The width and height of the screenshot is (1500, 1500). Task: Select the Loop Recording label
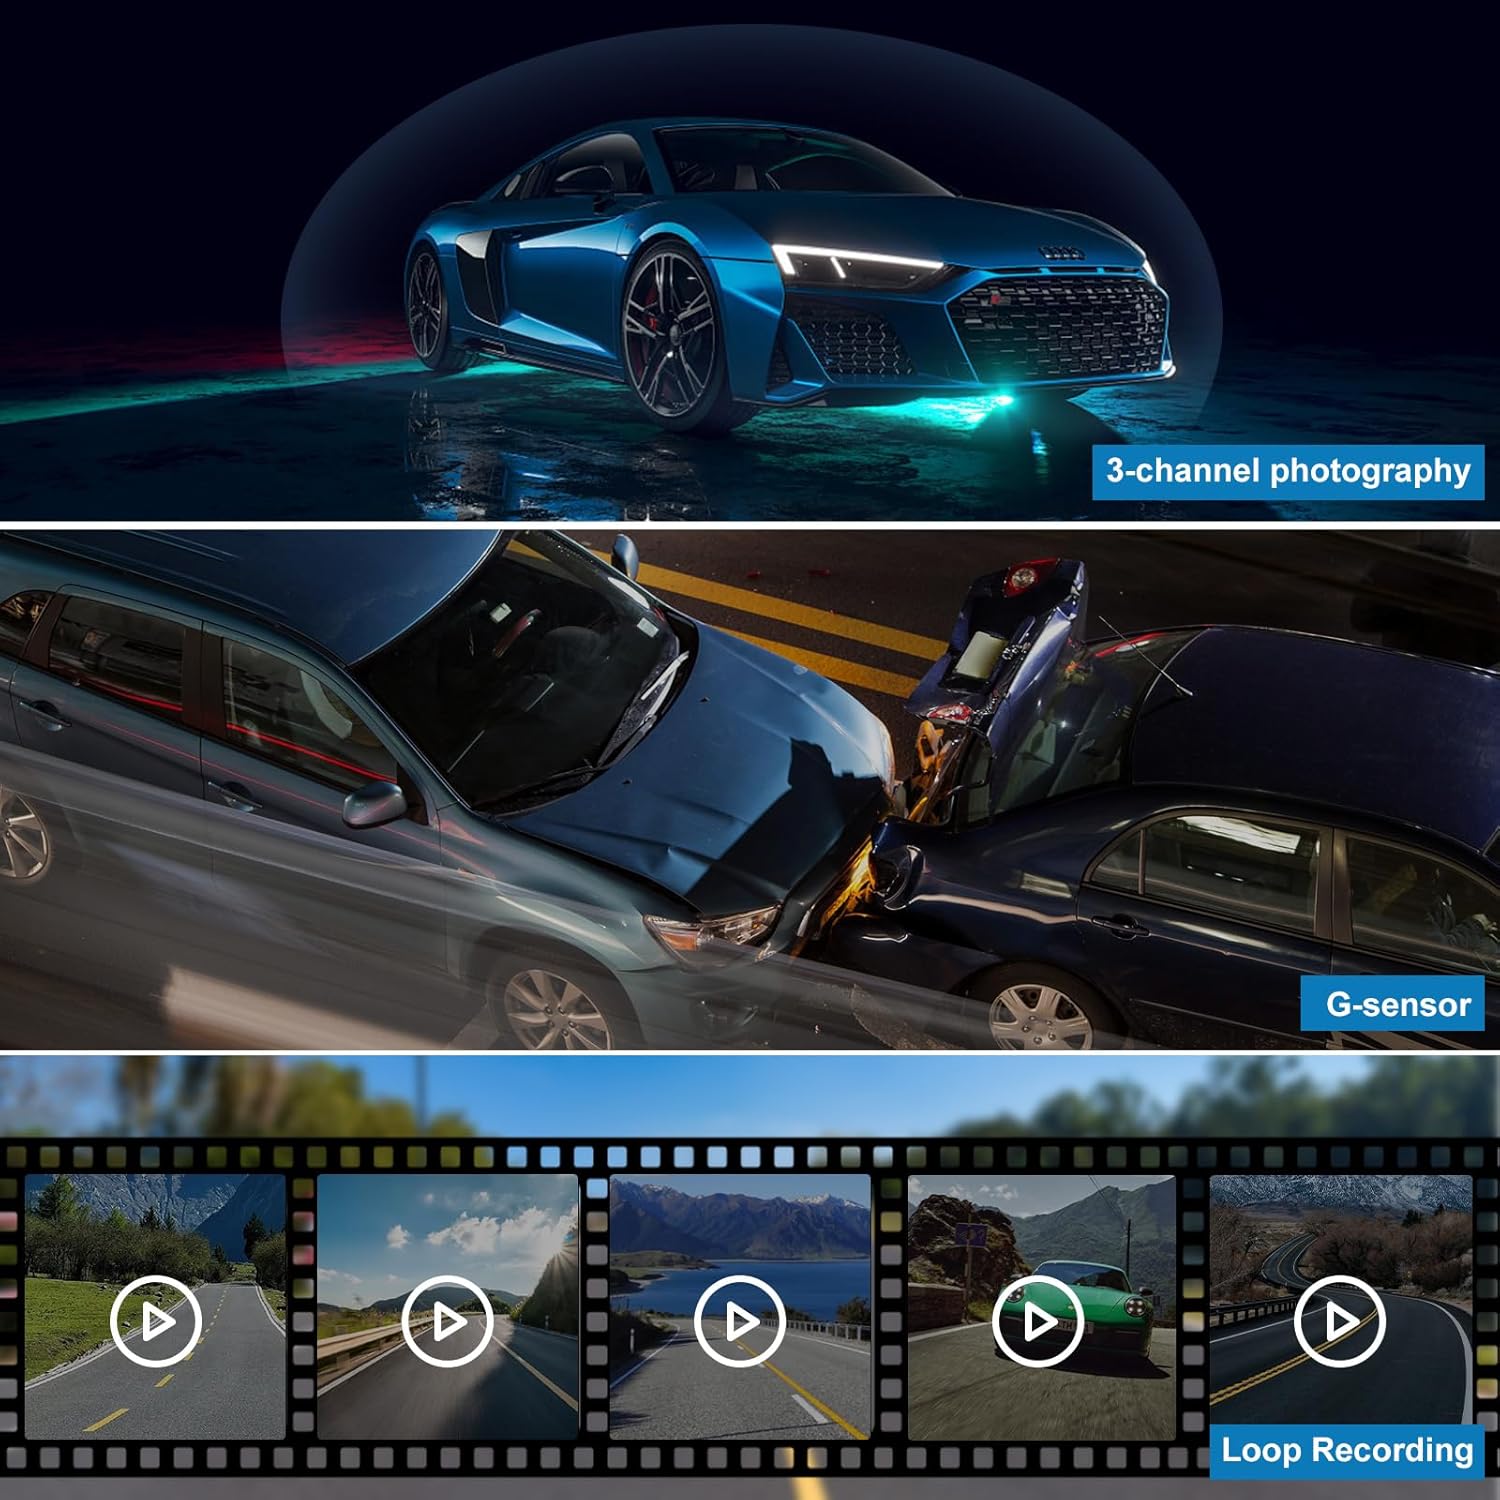click(1346, 1450)
